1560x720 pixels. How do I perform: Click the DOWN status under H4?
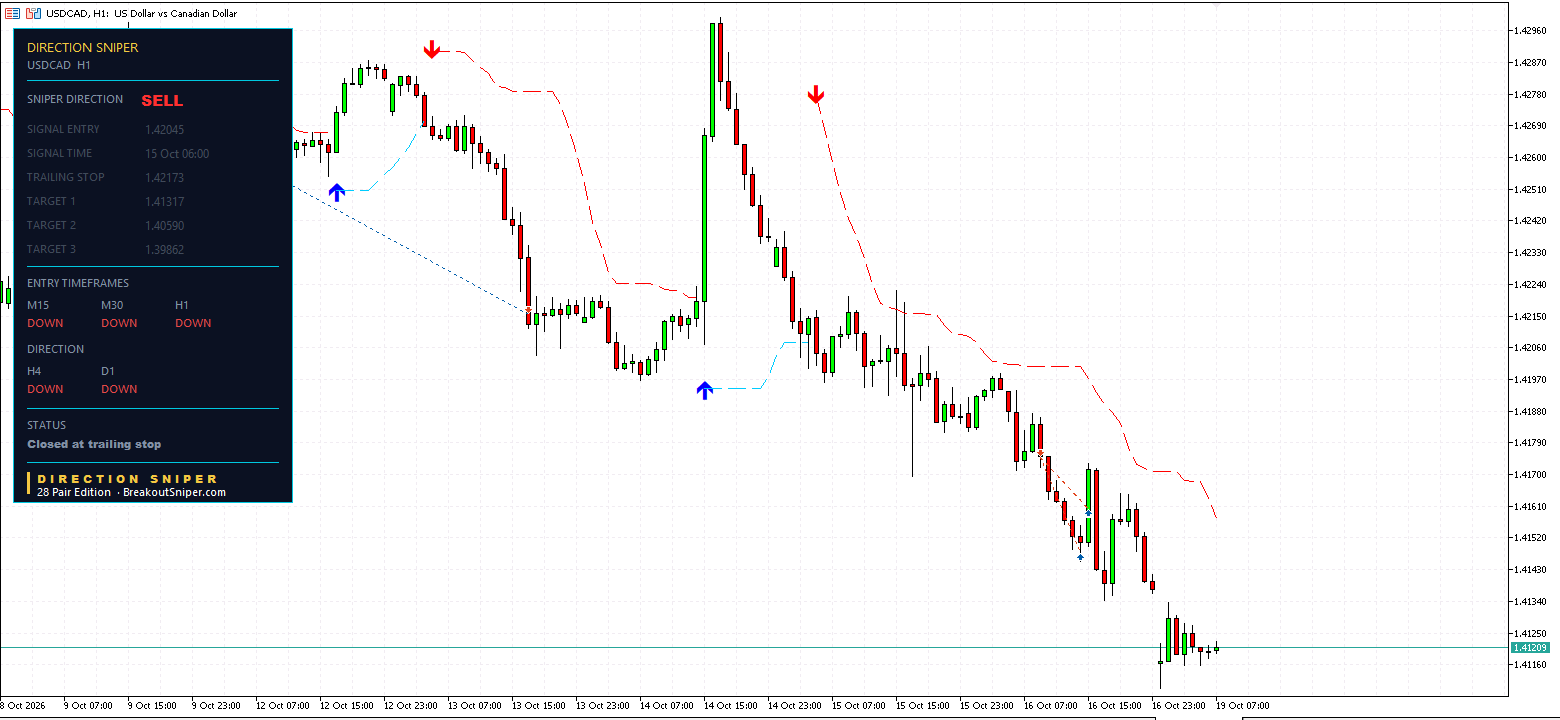click(x=45, y=389)
